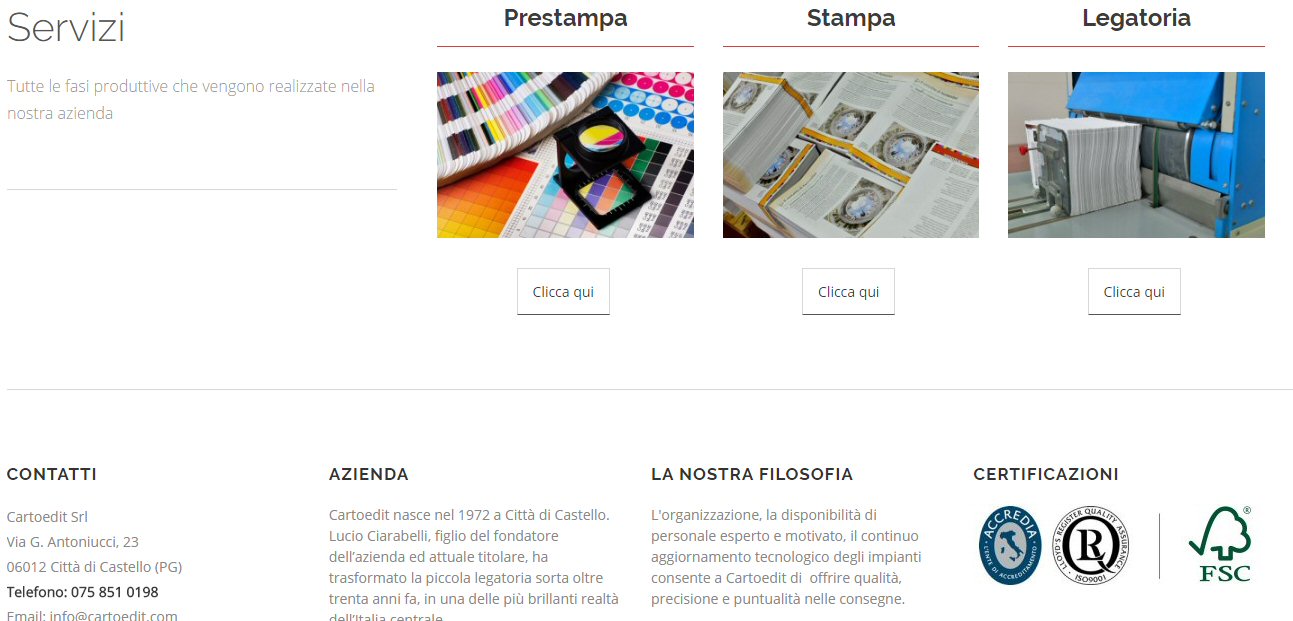Click the CONTATTI footer heading
The image size is (1293, 621).
(52, 474)
